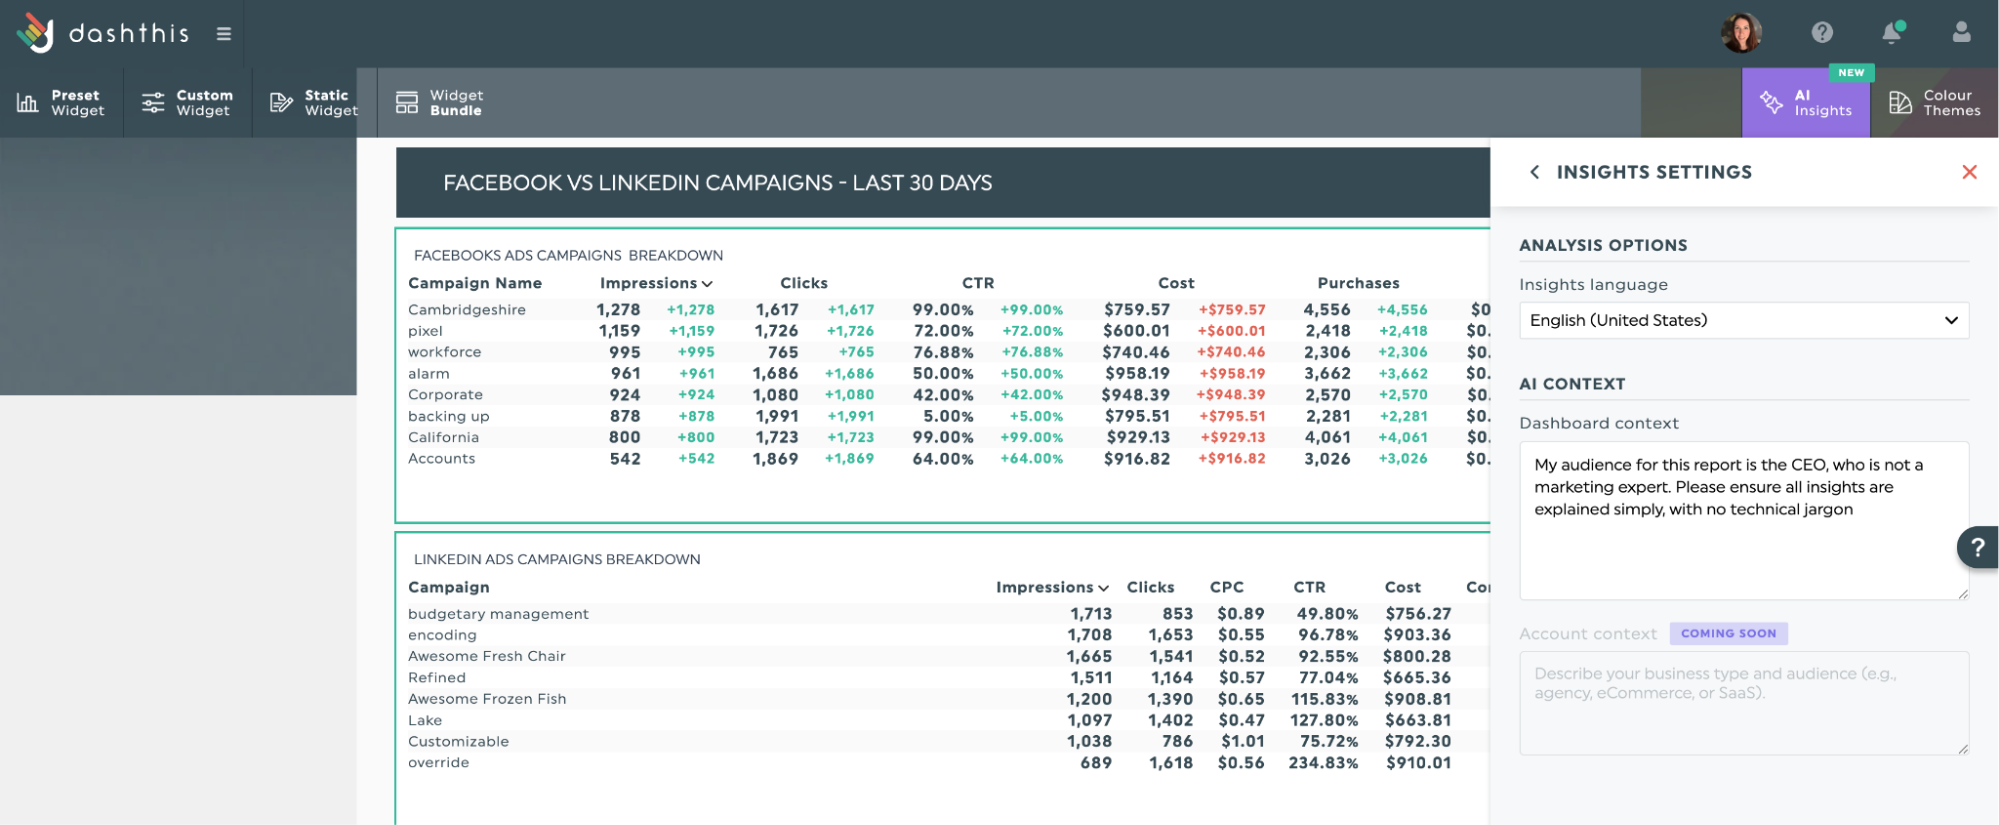Screen dimensions: 1999x825
Task: Click the dashboard title header
Action: point(718,183)
